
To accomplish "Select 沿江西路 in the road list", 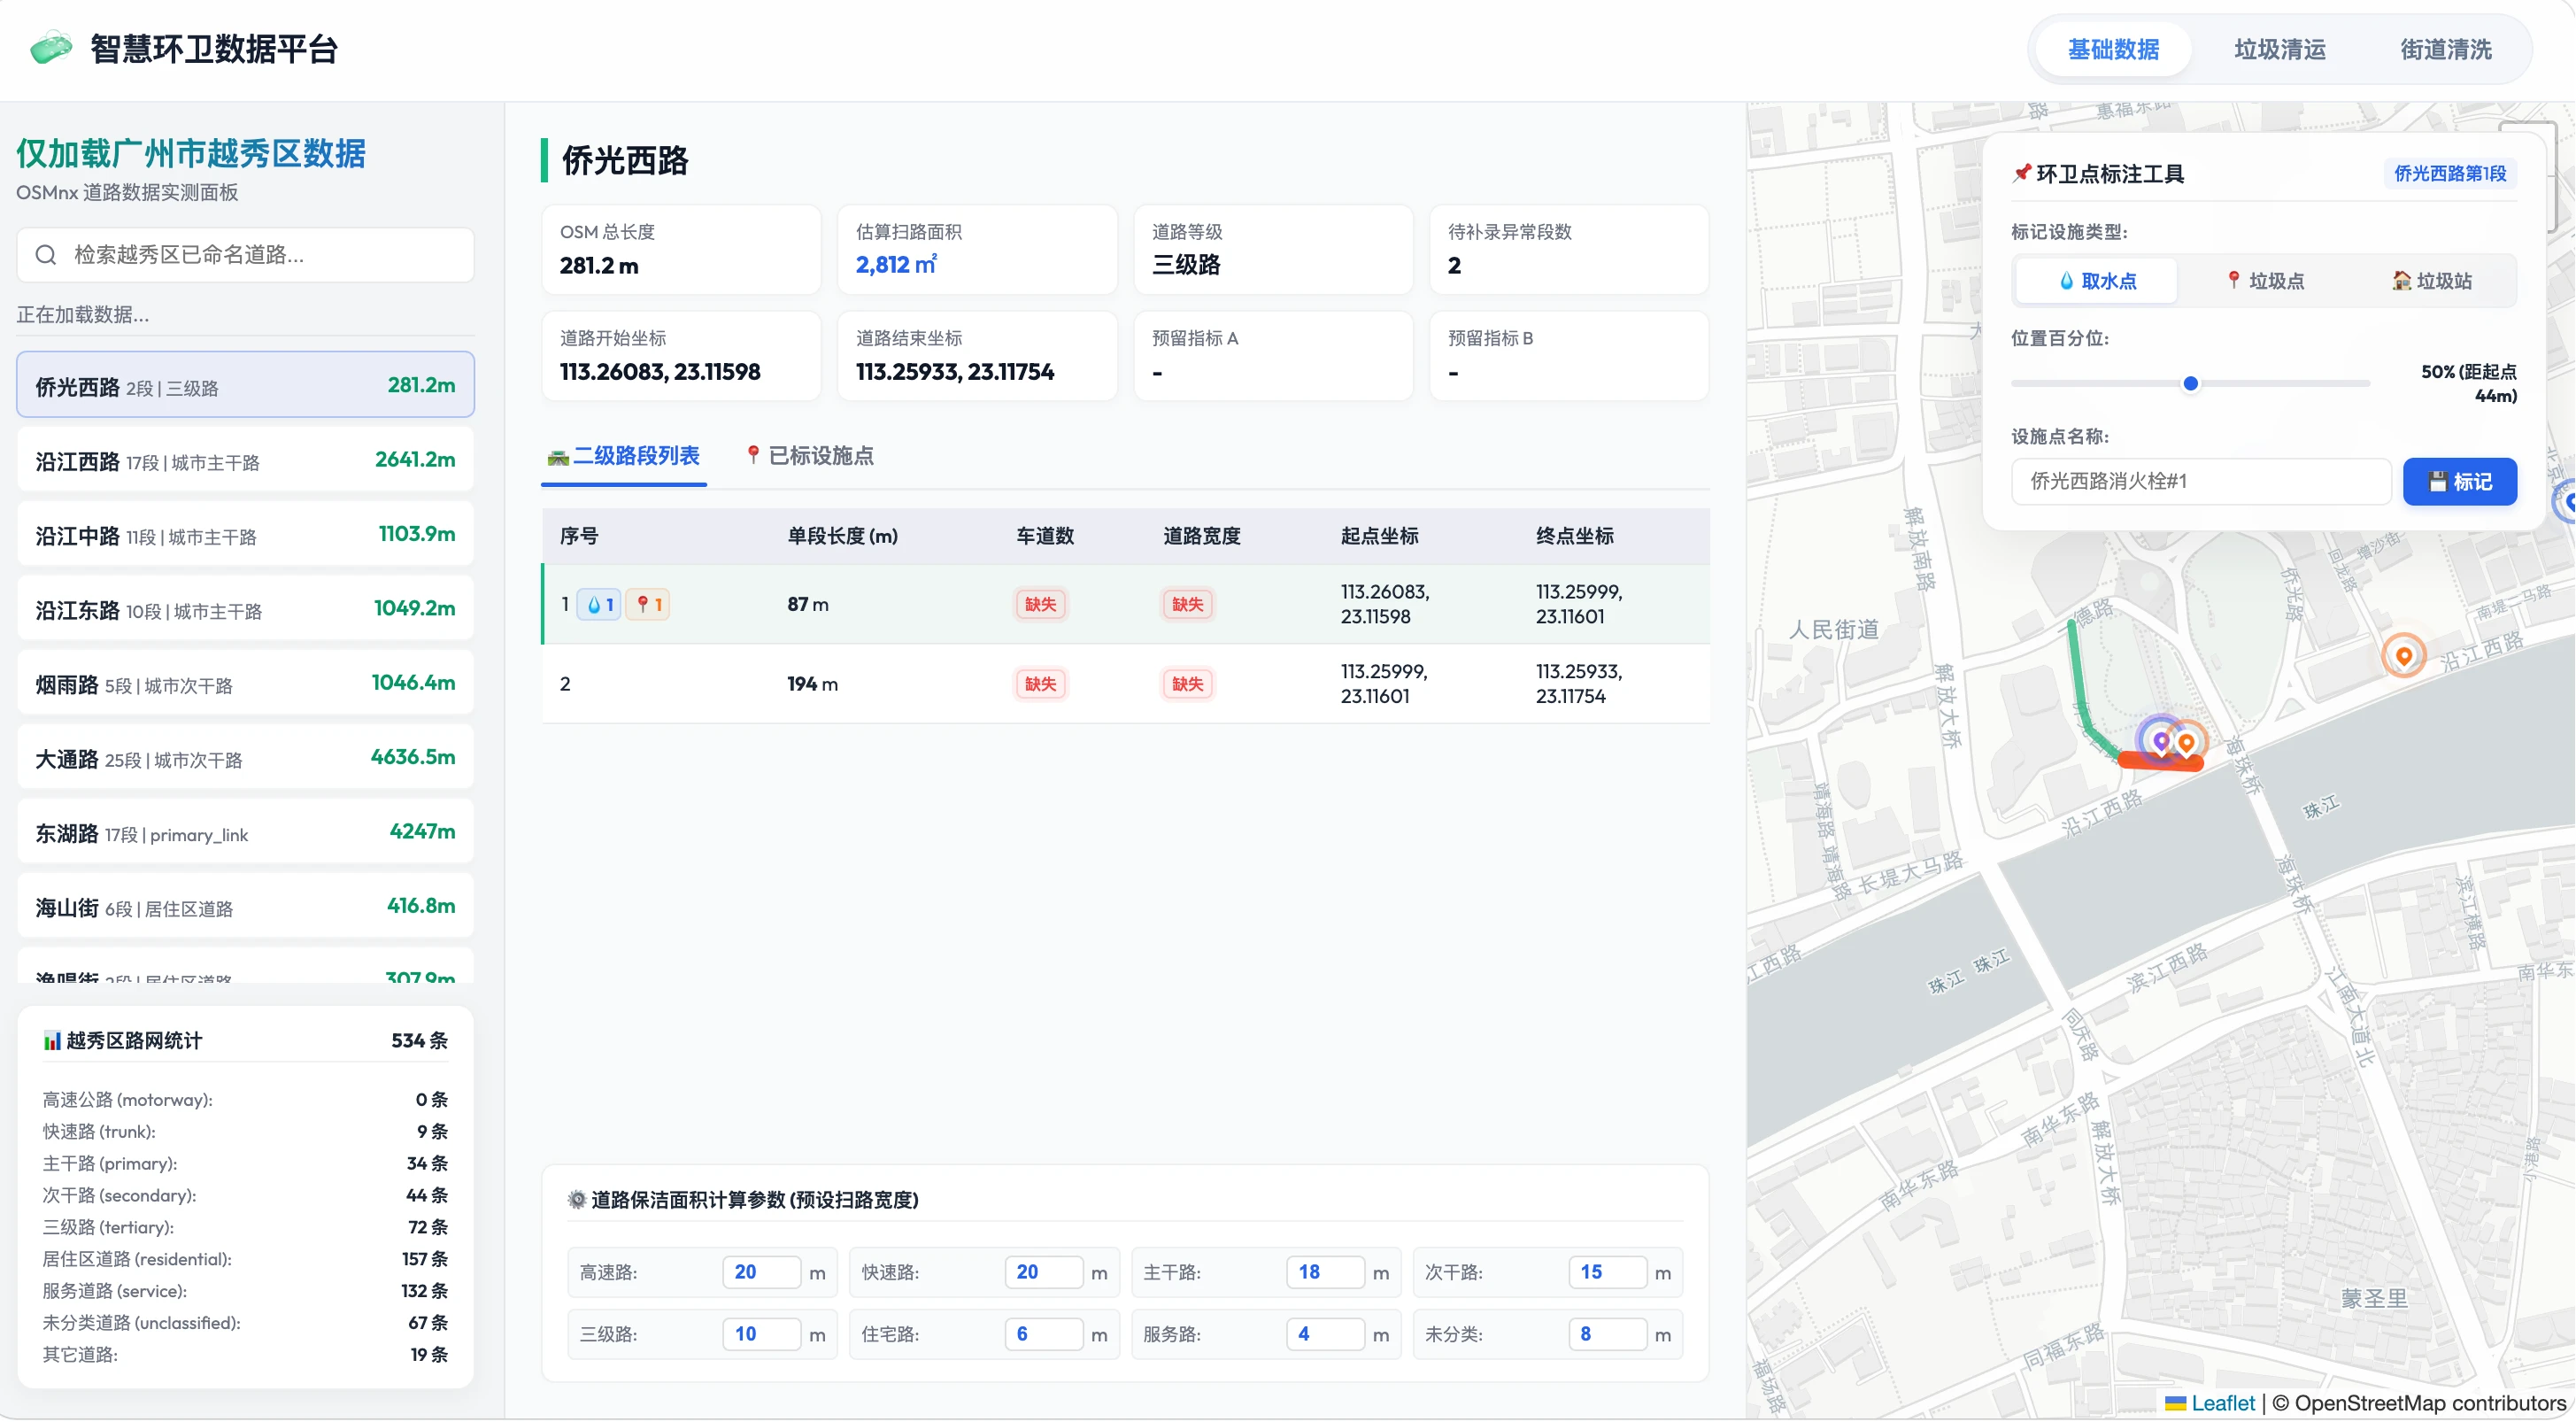I will pyautogui.click(x=245, y=460).
